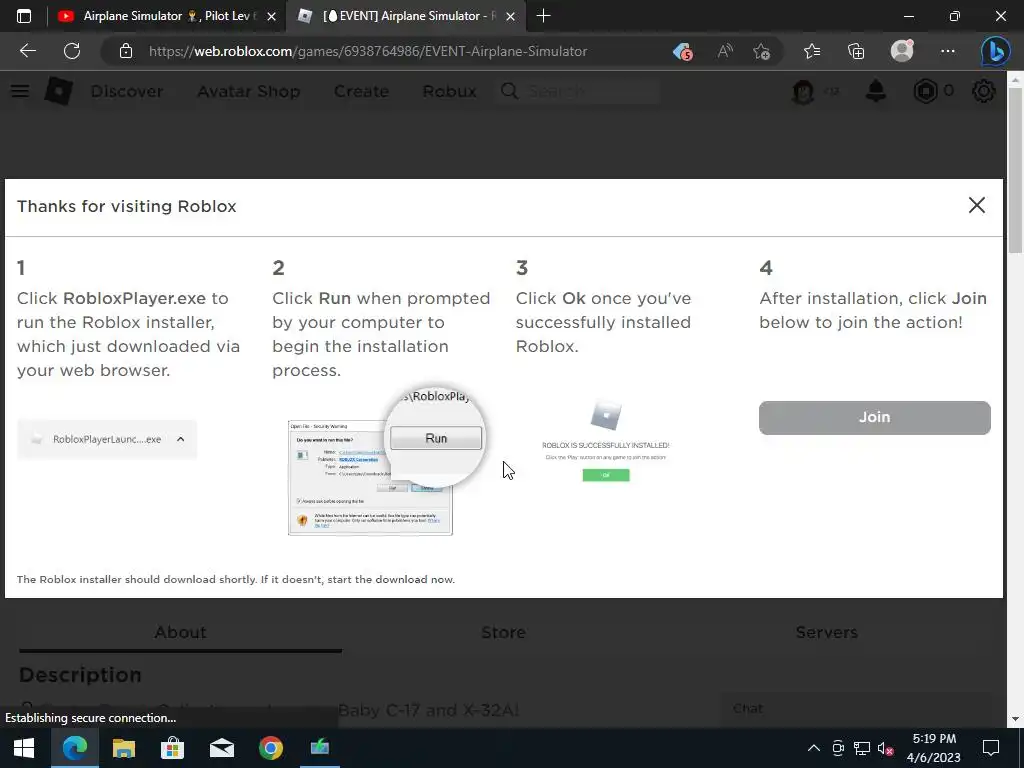Open Roblox notifications bell
This screenshot has width=1024, height=768.
click(x=876, y=91)
